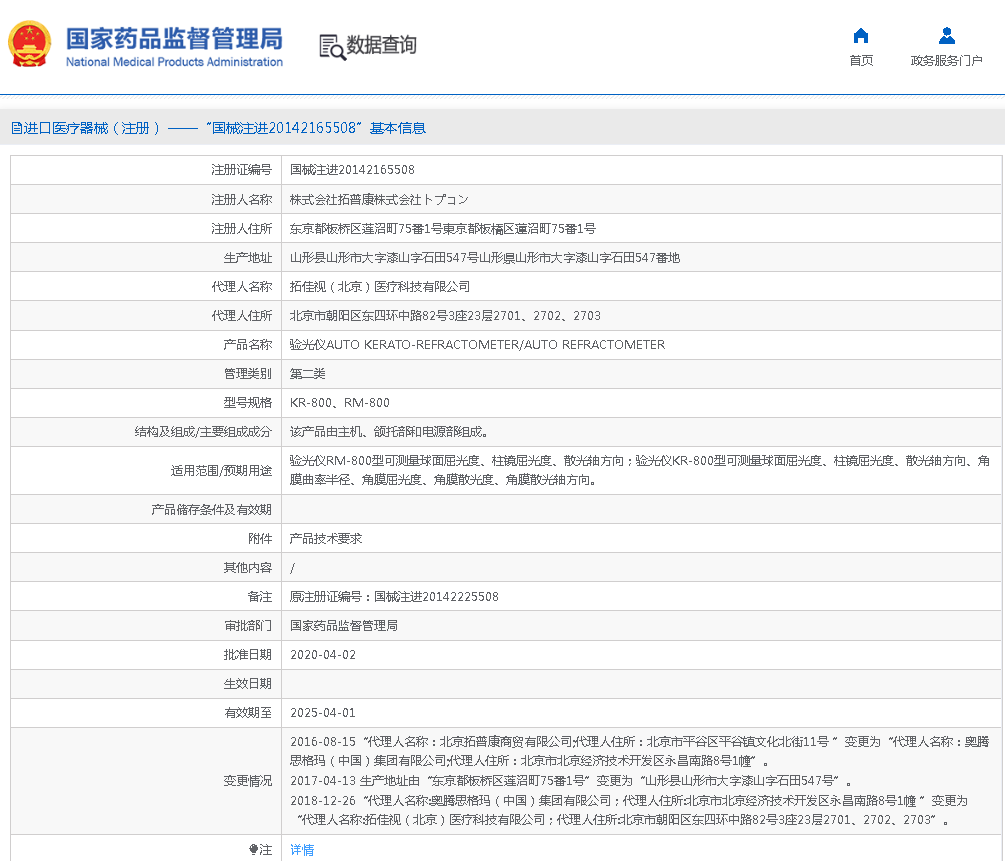
Task: Click the 国家药品监督管理局 title text
Action: tap(174, 38)
